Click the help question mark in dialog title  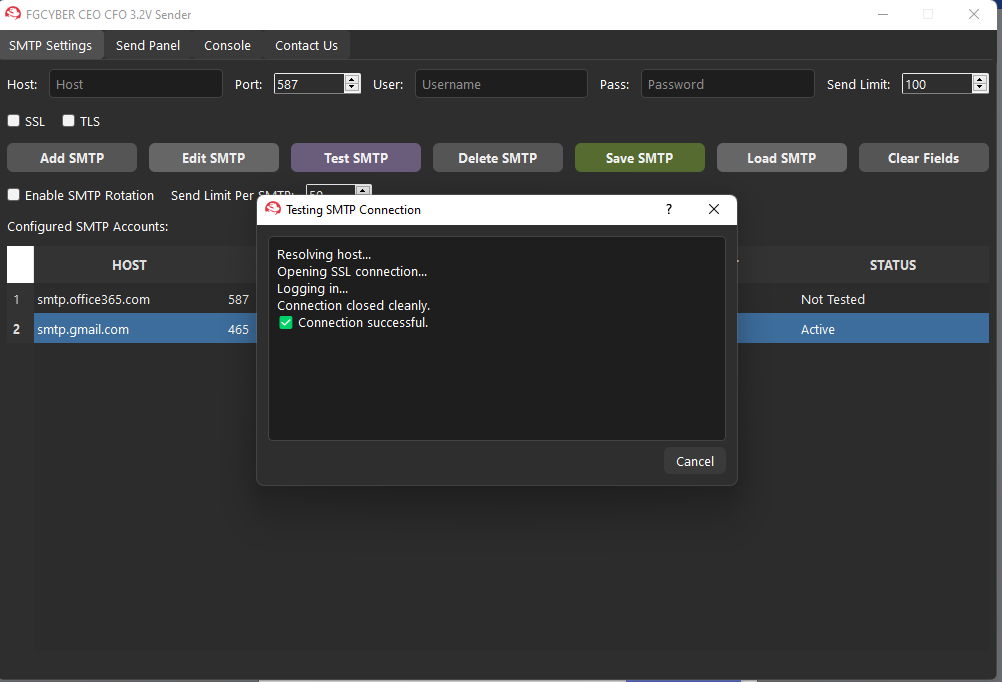tap(669, 209)
